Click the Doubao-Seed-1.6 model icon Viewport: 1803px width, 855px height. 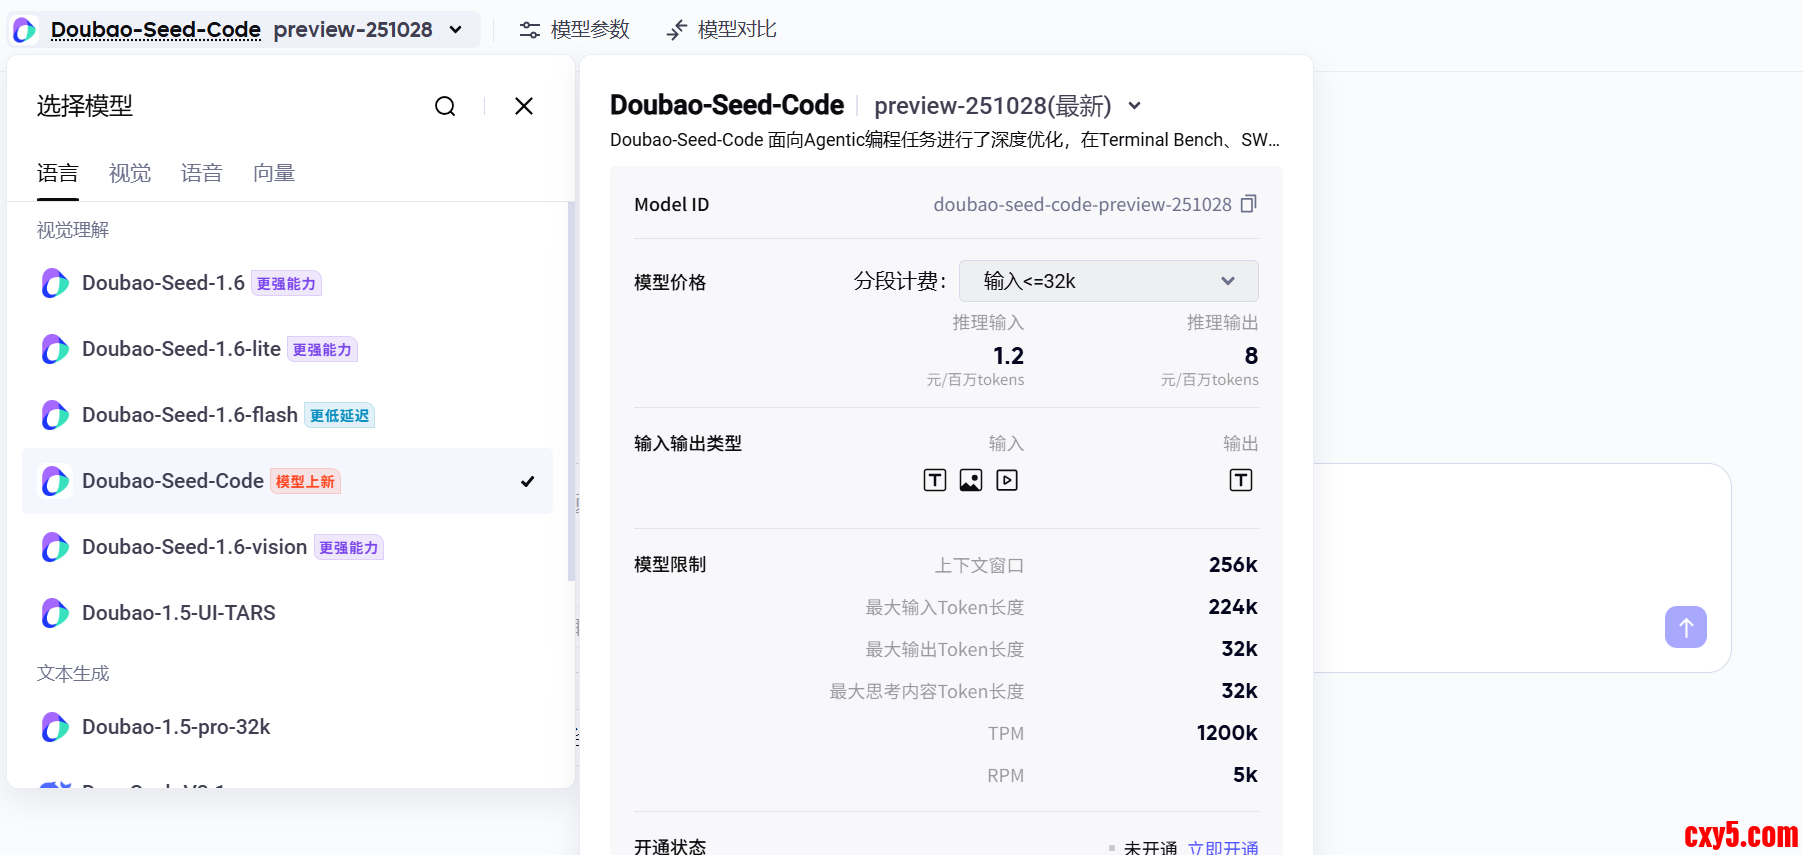(x=55, y=283)
